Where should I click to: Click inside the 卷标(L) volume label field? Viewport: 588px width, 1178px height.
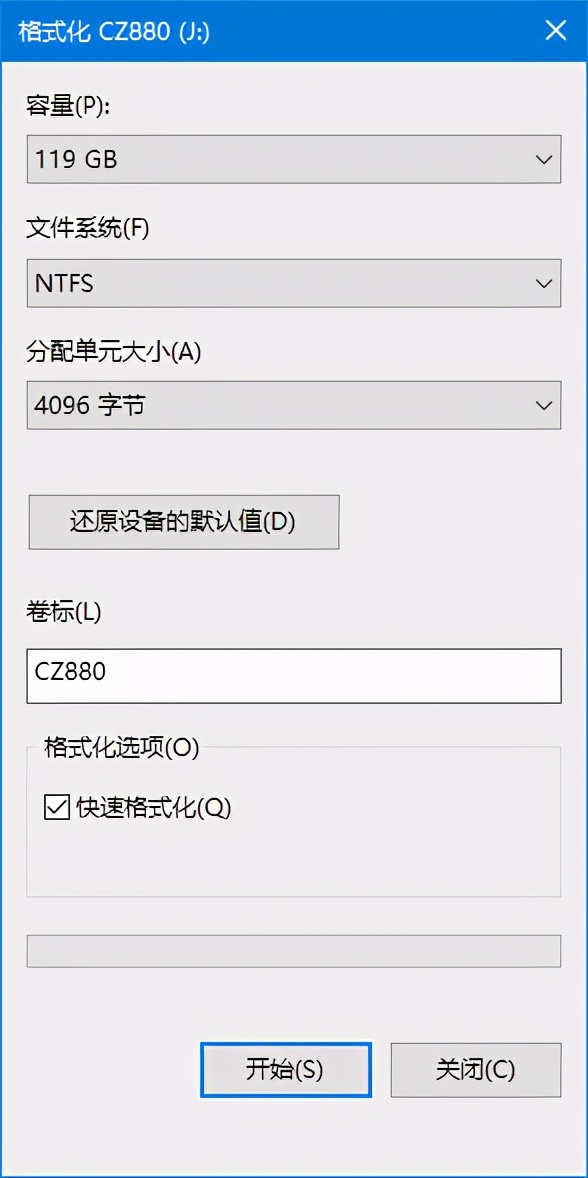[x=293, y=675]
